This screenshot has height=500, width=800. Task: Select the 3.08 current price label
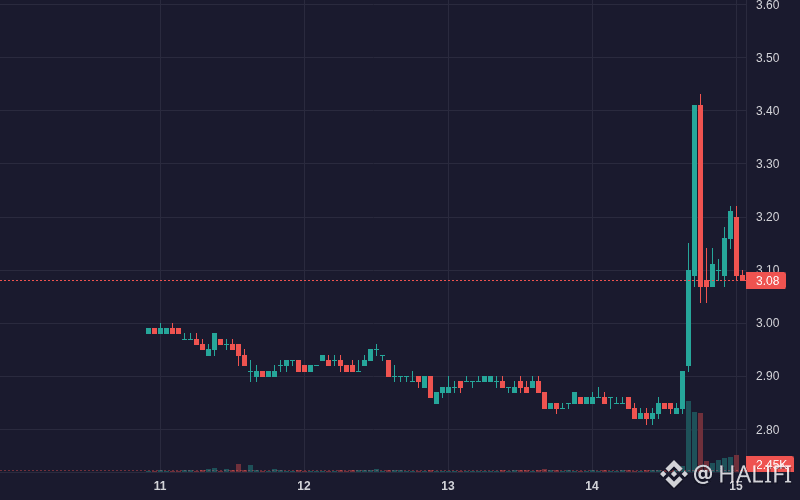click(x=766, y=281)
